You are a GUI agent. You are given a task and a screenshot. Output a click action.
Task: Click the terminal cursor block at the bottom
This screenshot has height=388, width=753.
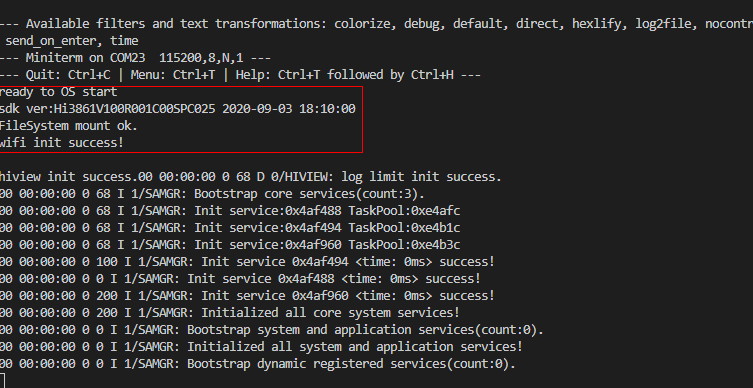(2, 381)
